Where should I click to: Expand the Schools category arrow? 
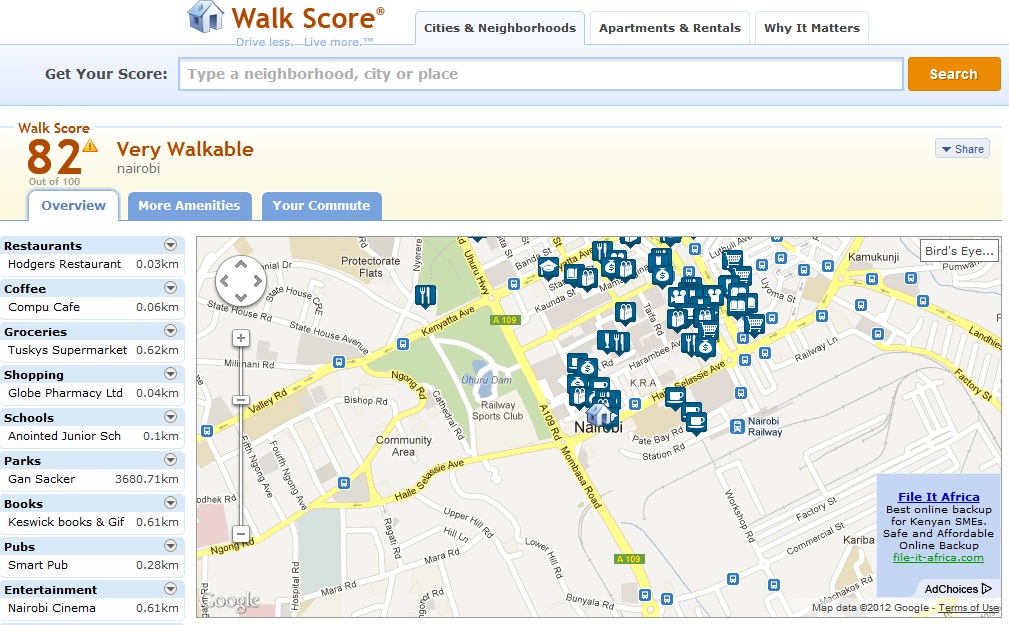(171, 416)
